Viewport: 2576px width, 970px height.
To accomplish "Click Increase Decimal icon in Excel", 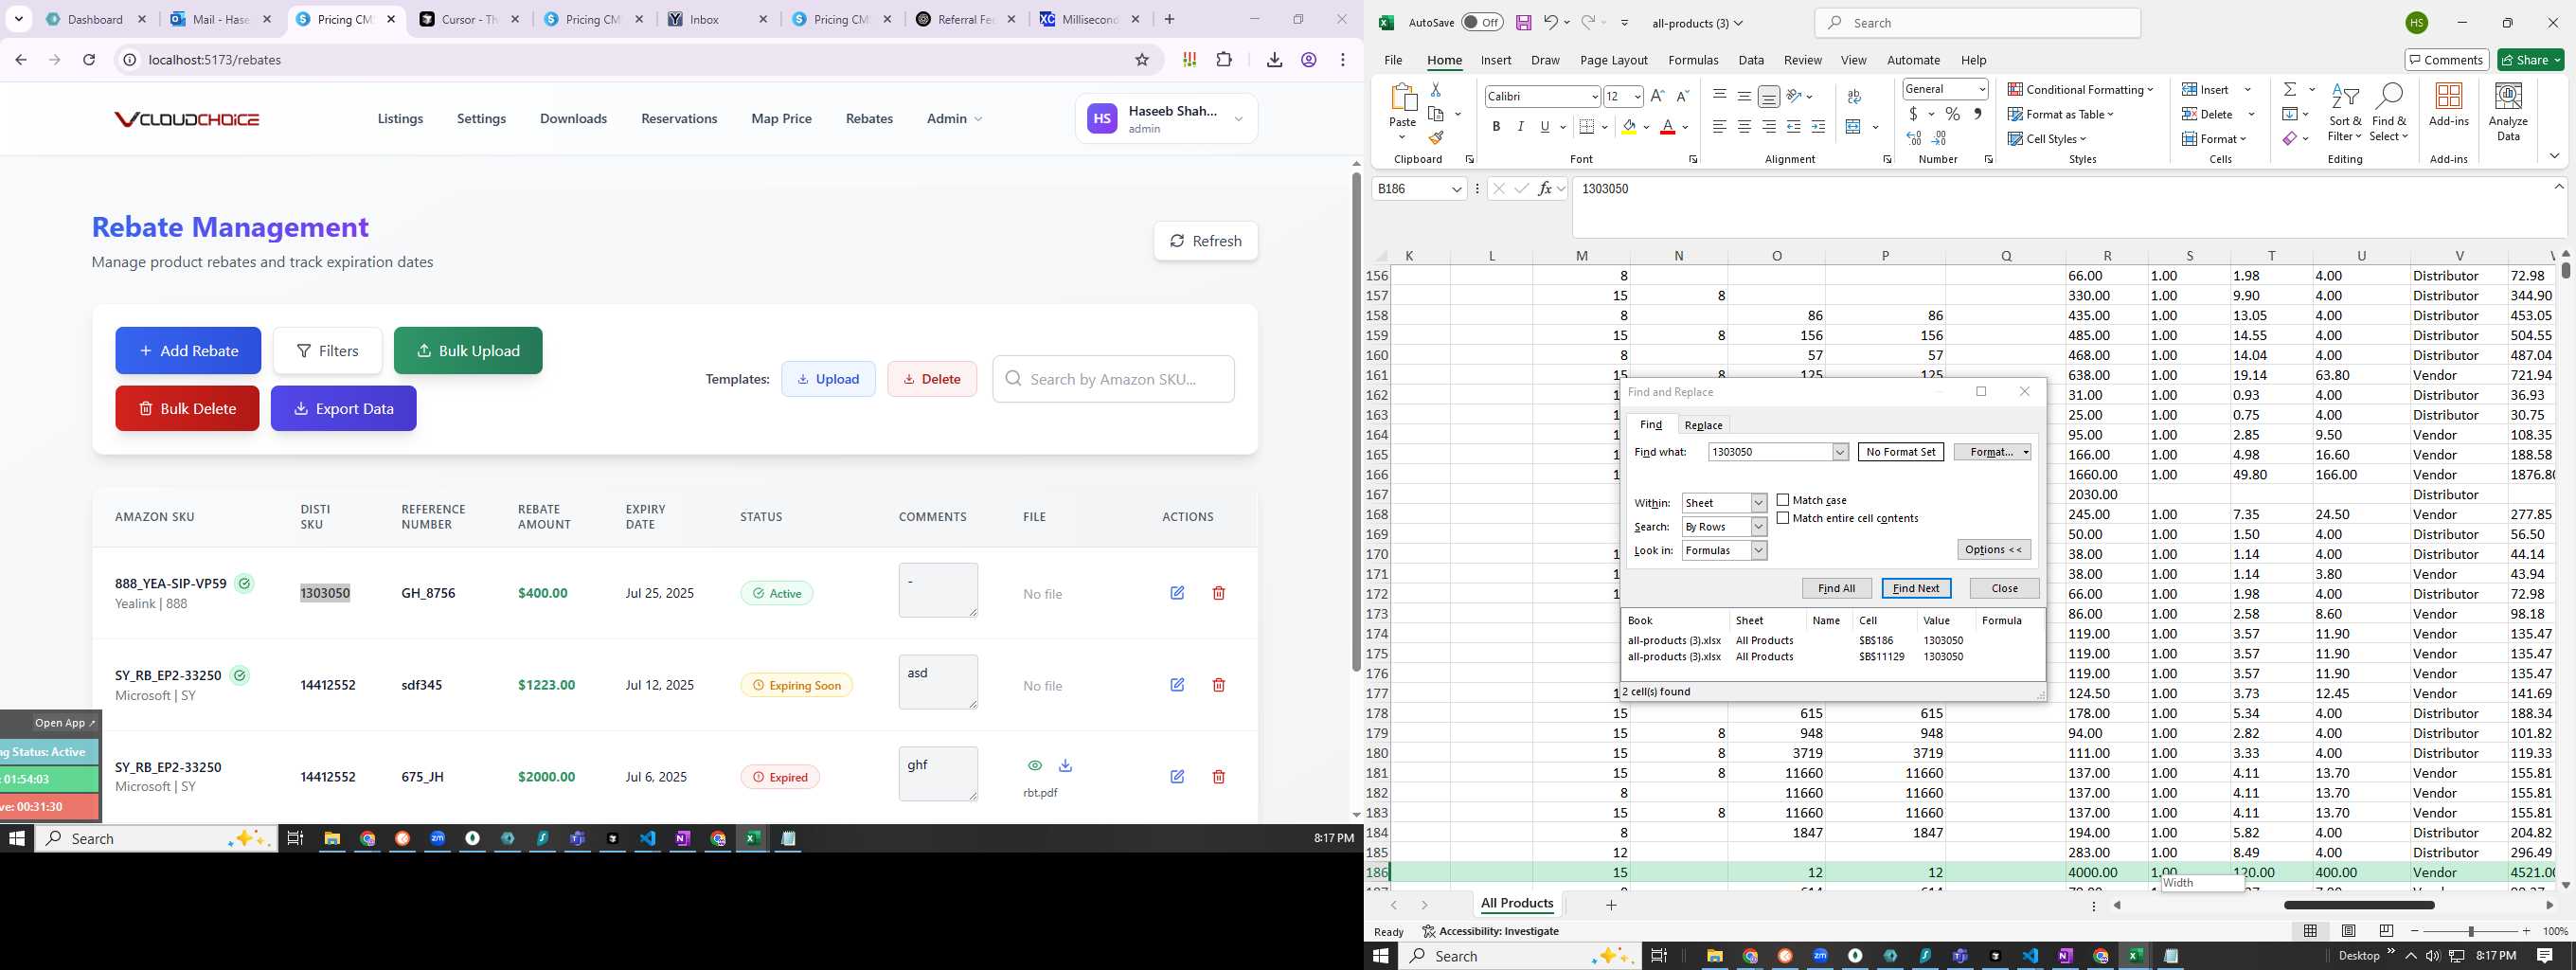I will pyautogui.click(x=1914, y=138).
